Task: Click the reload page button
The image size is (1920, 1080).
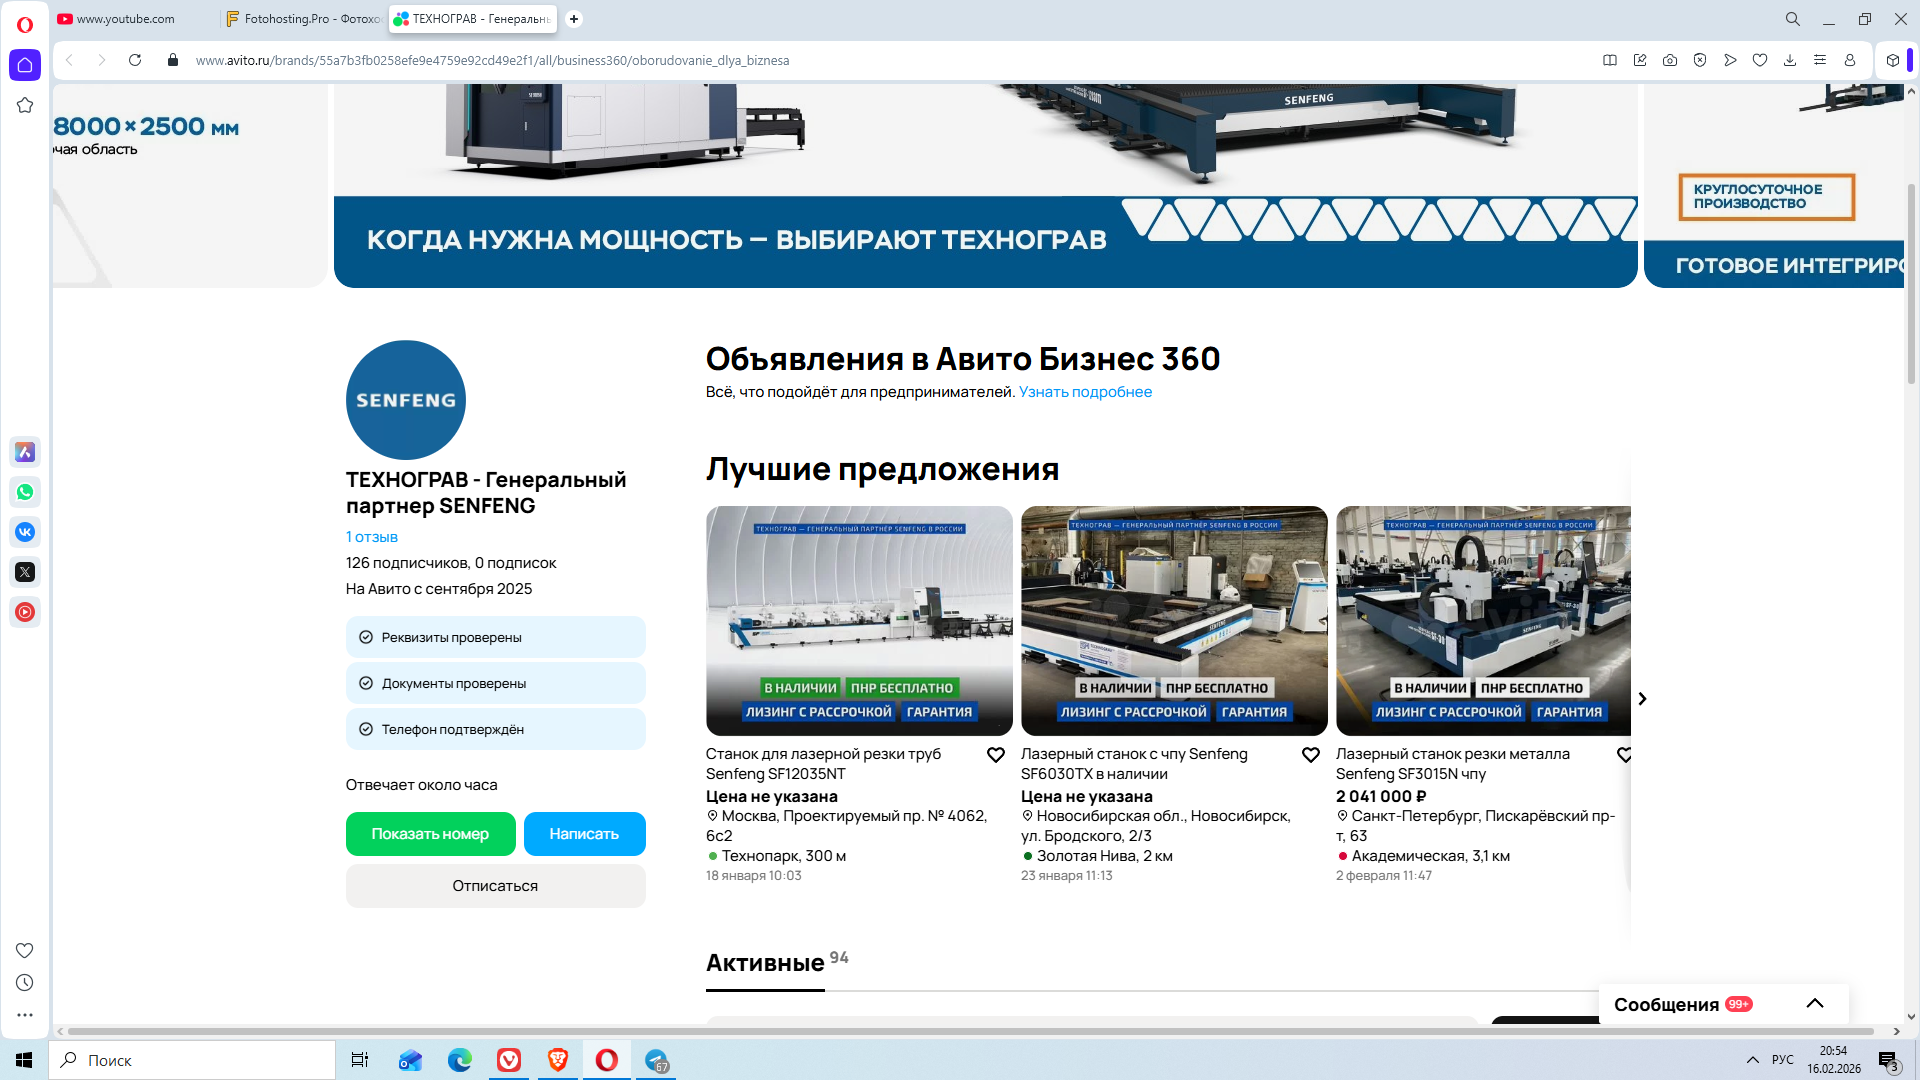Action: pyautogui.click(x=135, y=60)
